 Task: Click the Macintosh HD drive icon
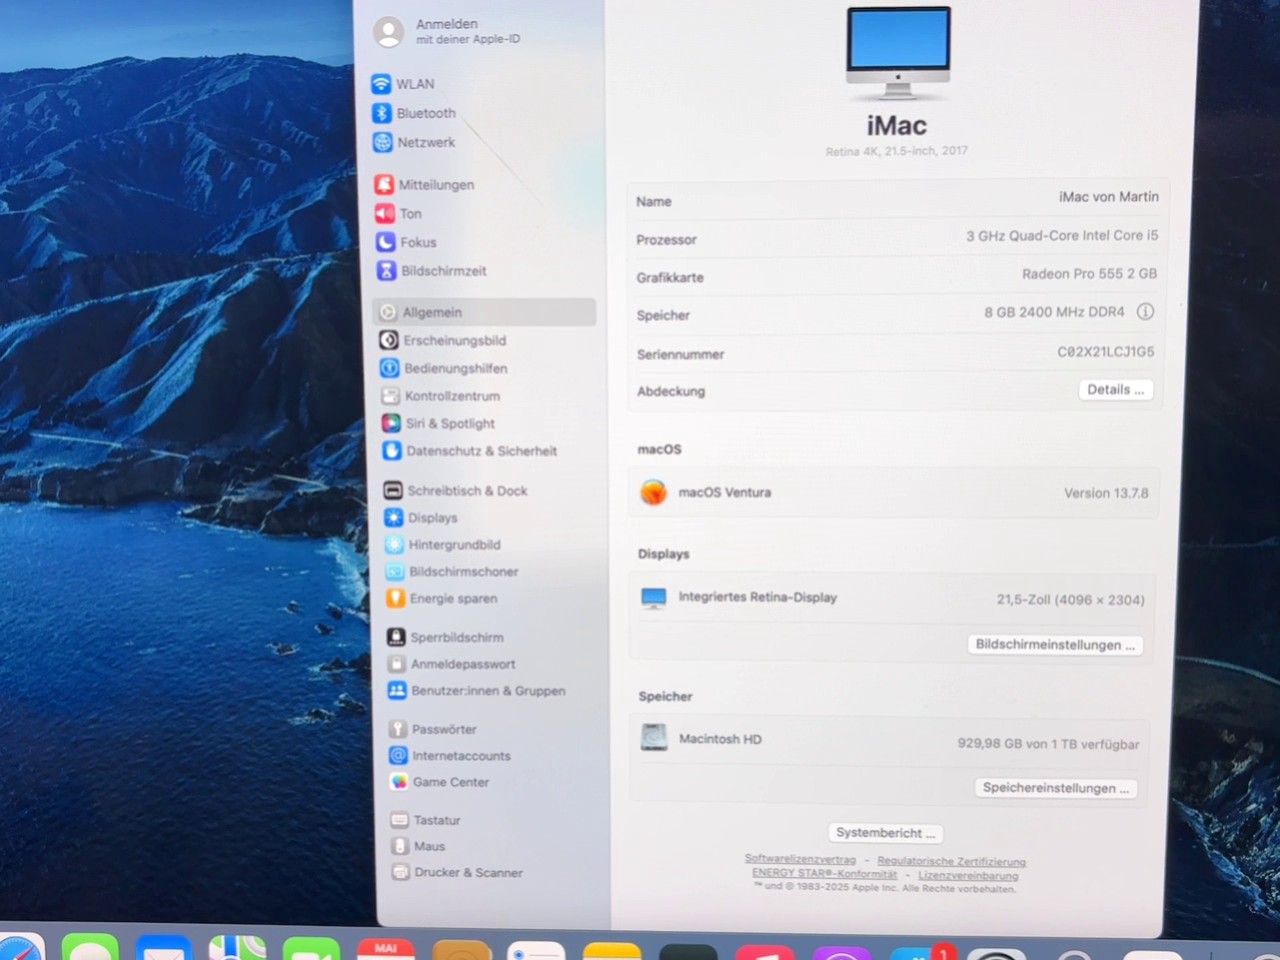click(654, 738)
